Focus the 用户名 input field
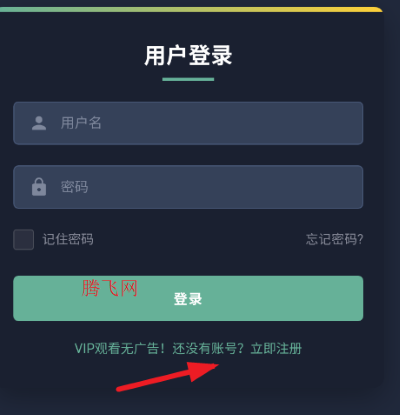 pos(188,123)
